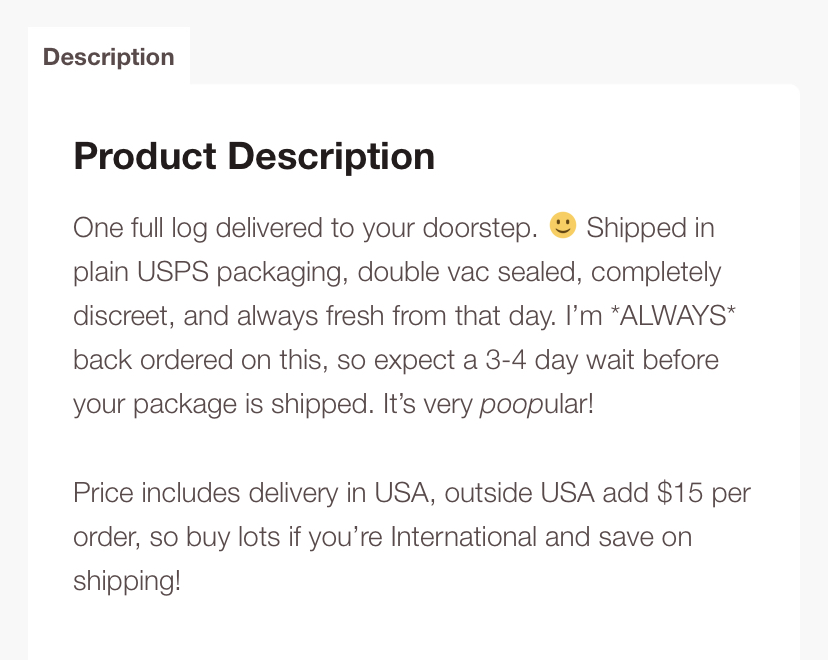This screenshot has width=828, height=660.
Task: Open the Description tab
Action: 109,56
